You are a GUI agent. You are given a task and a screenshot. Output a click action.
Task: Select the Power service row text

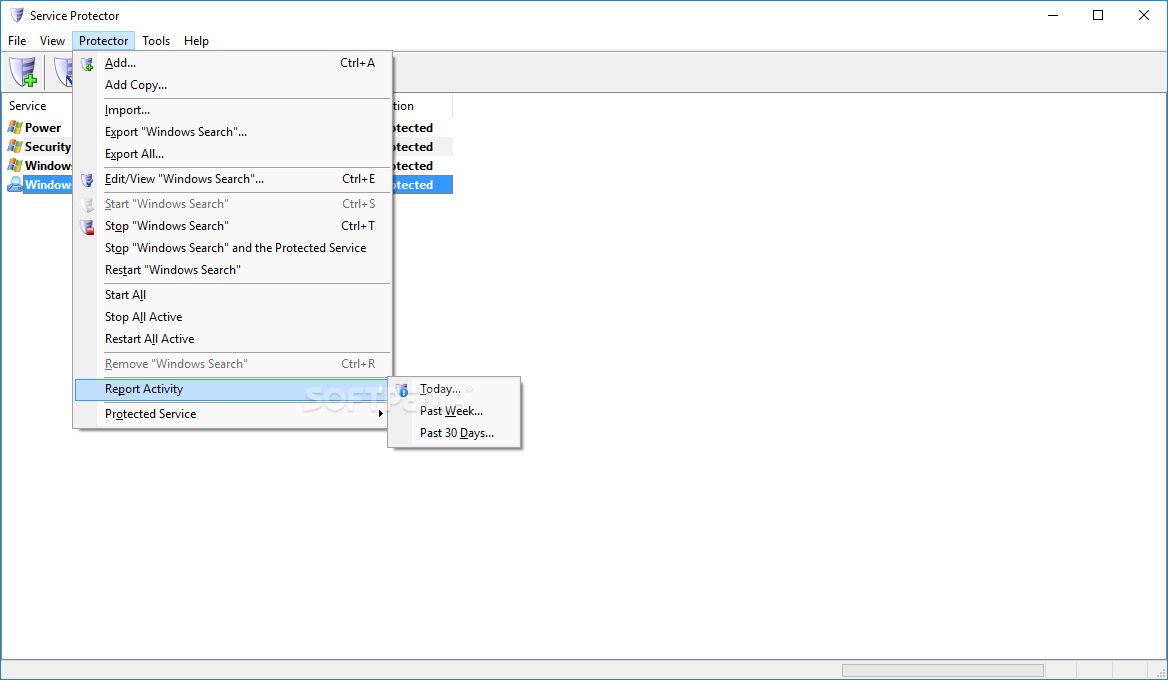pyautogui.click(x=43, y=128)
